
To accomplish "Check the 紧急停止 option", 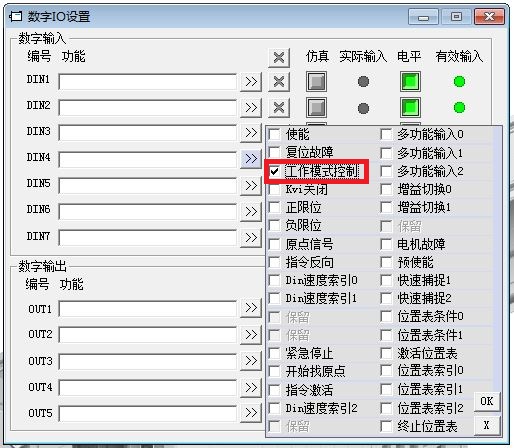I will (x=275, y=353).
